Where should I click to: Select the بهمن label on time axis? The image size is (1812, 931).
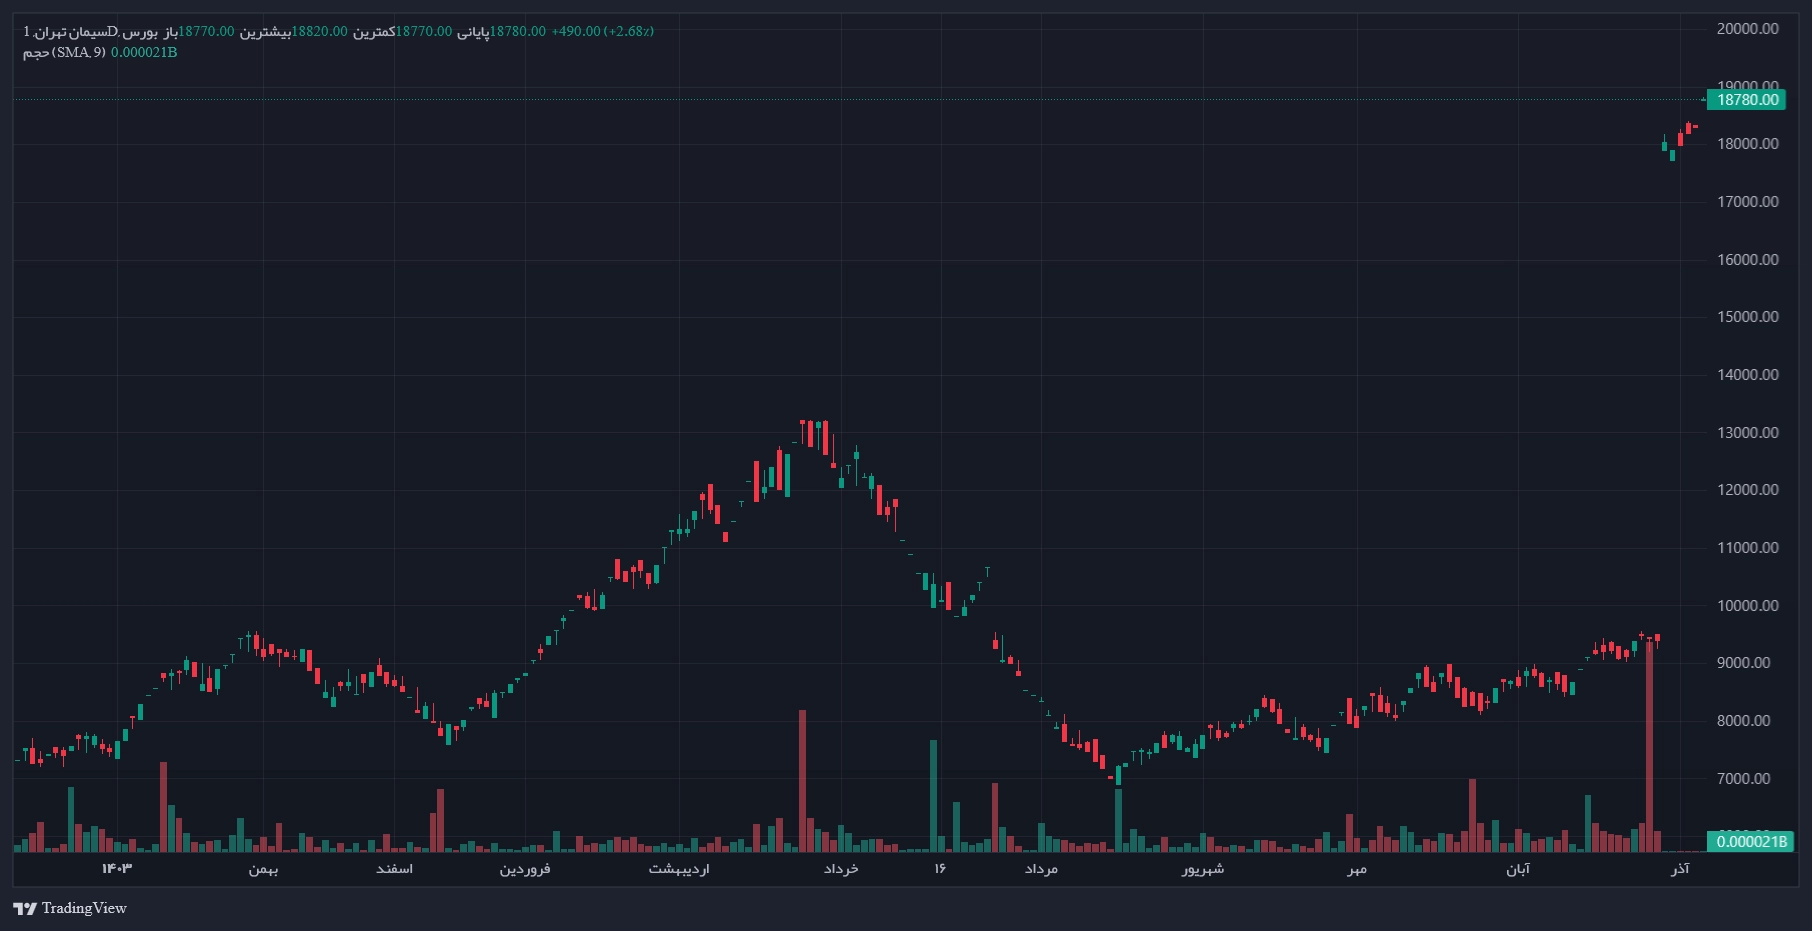(x=263, y=869)
